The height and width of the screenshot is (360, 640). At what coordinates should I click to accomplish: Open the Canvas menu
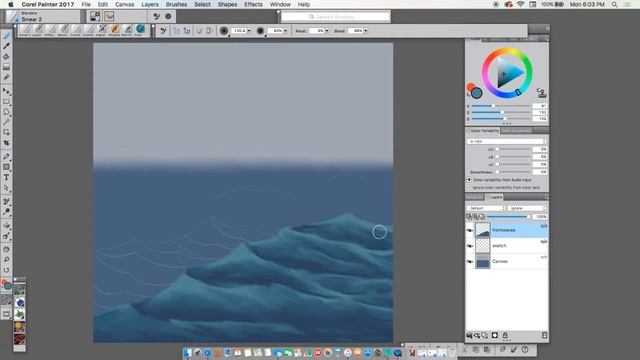(x=124, y=4)
